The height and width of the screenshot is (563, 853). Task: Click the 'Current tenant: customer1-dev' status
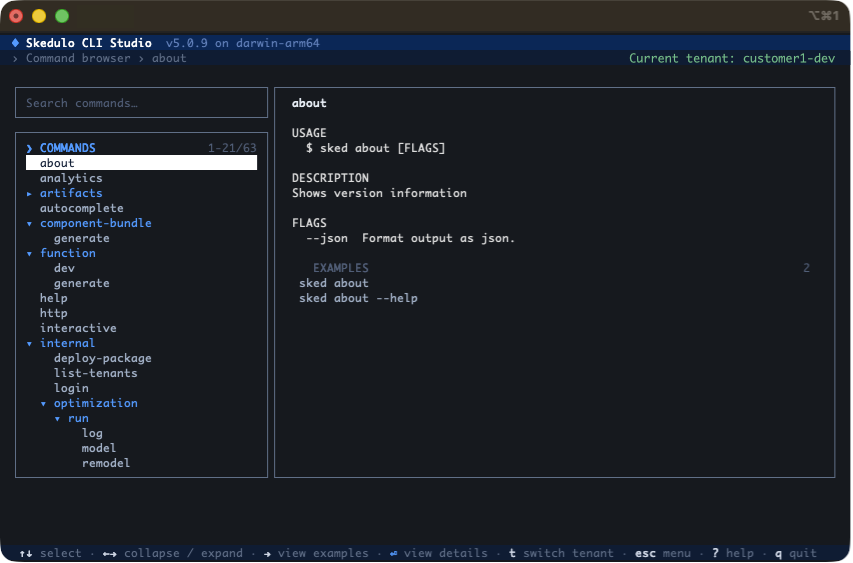click(x=732, y=58)
